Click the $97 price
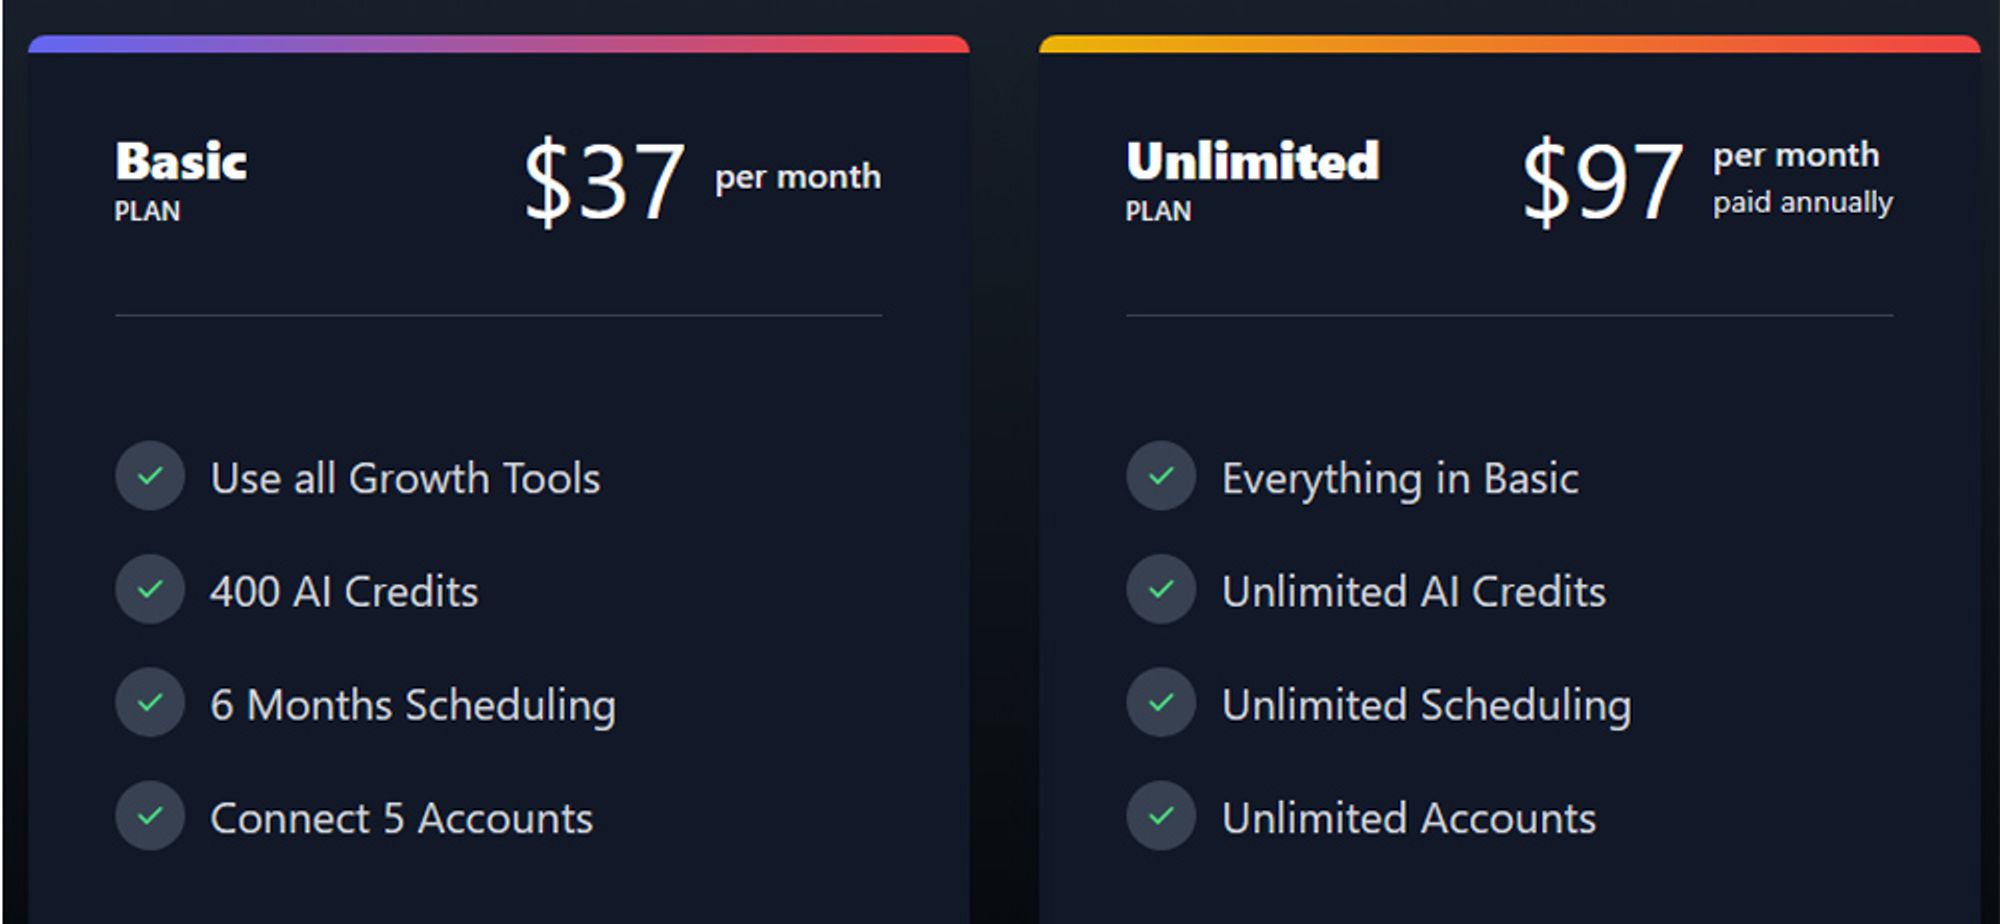Image resolution: width=2000 pixels, height=924 pixels. (x=1603, y=182)
